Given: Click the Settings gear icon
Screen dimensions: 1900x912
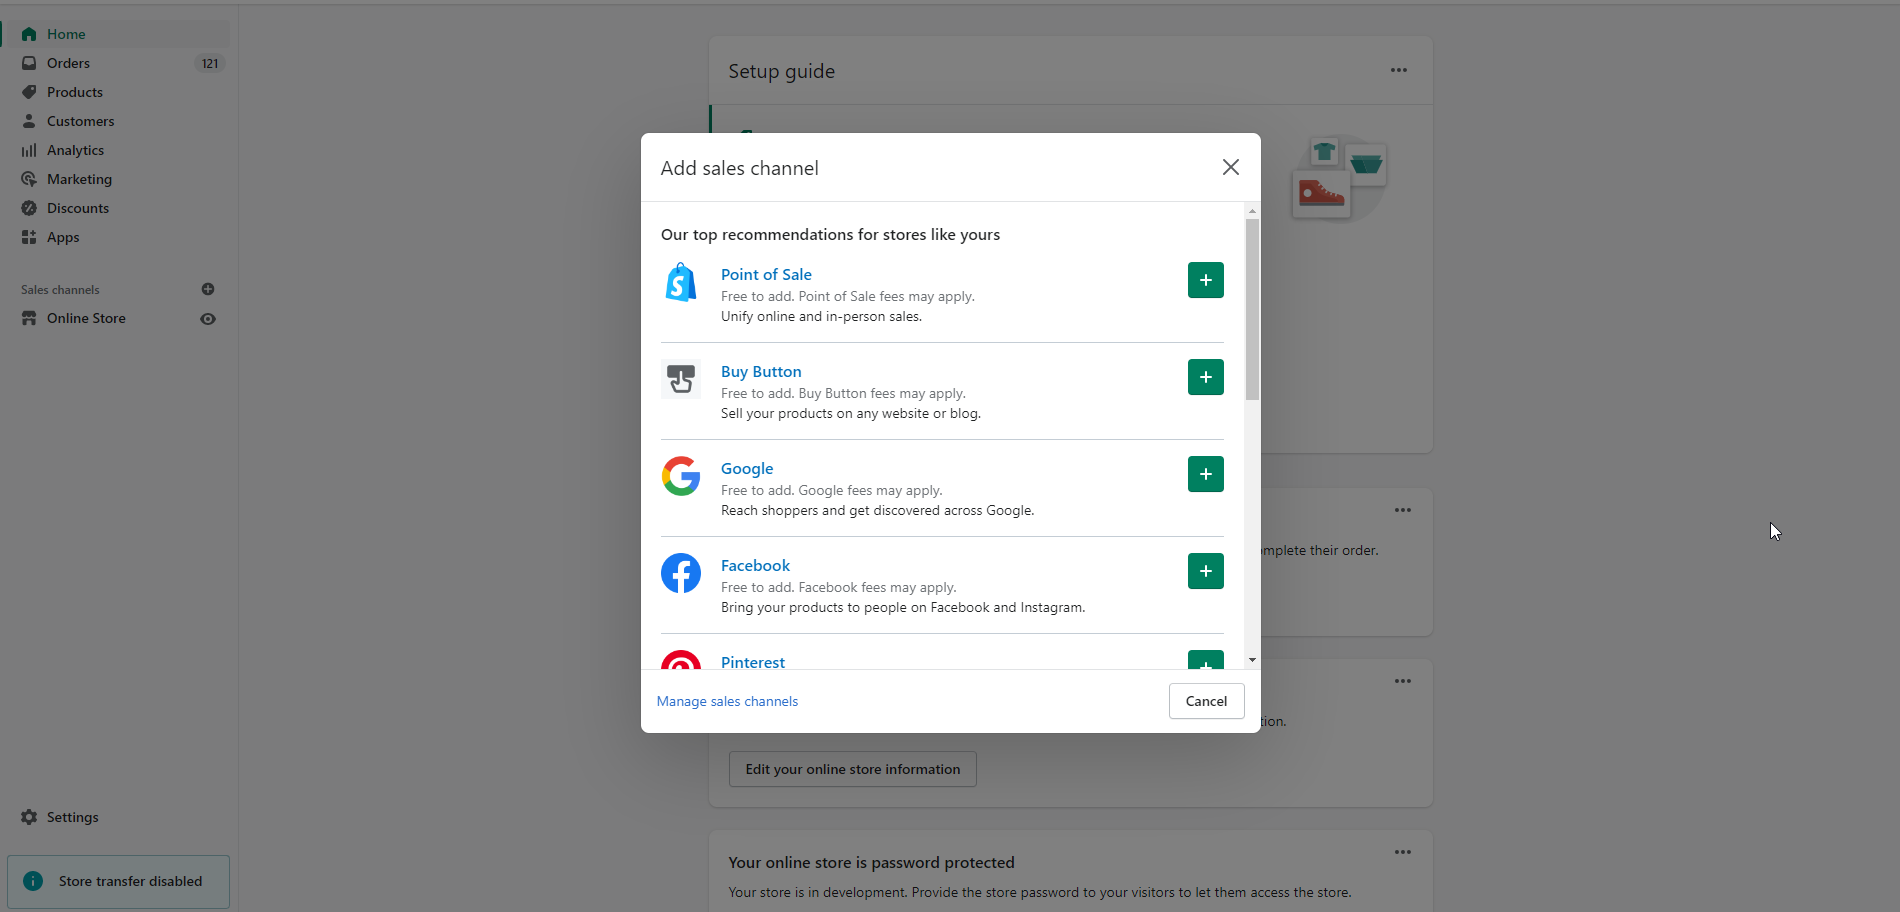Looking at the screenshot, I should tap(29, 817).
